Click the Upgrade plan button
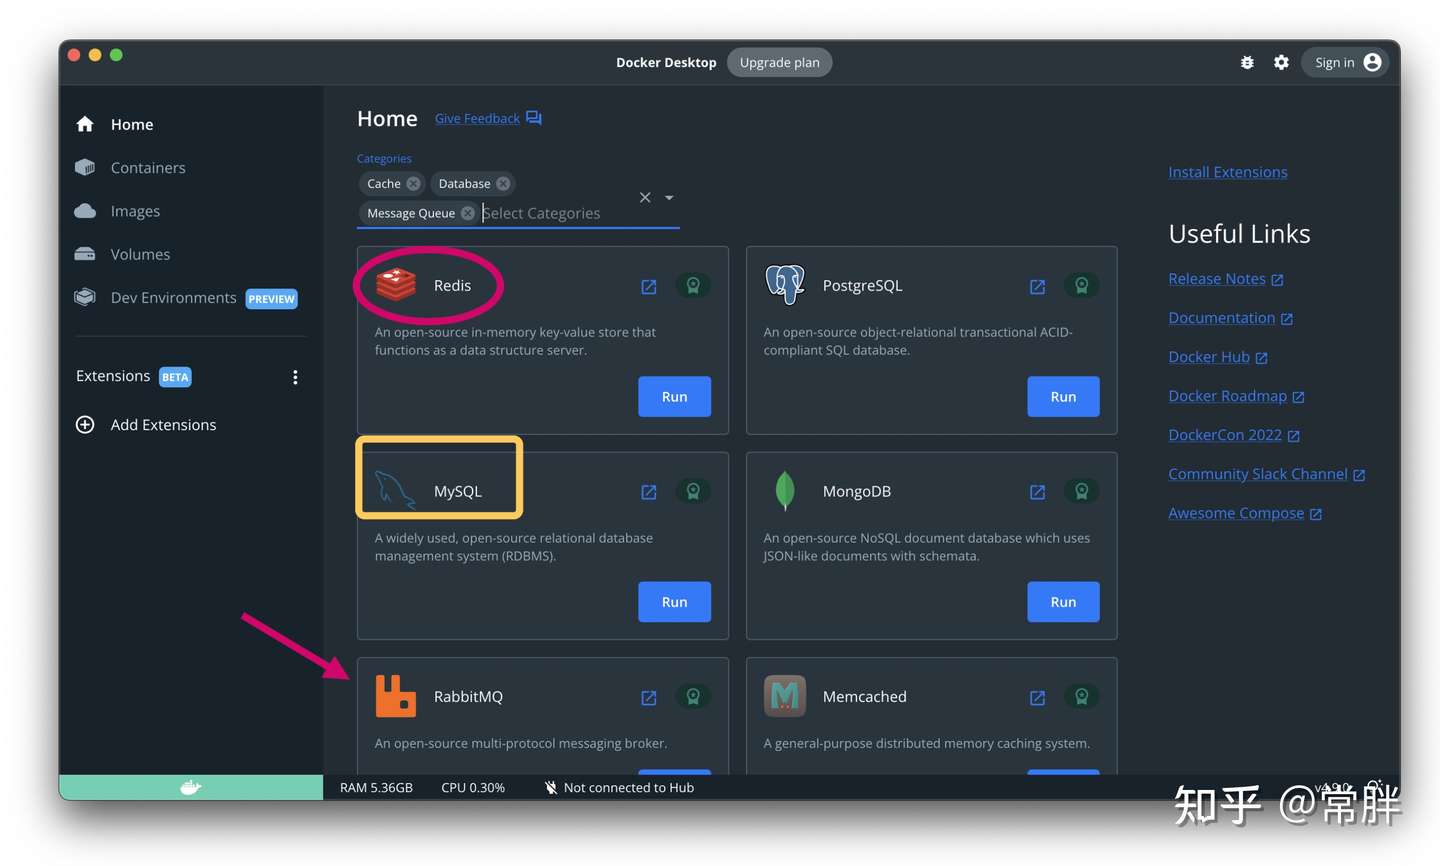 click(780, 62)
